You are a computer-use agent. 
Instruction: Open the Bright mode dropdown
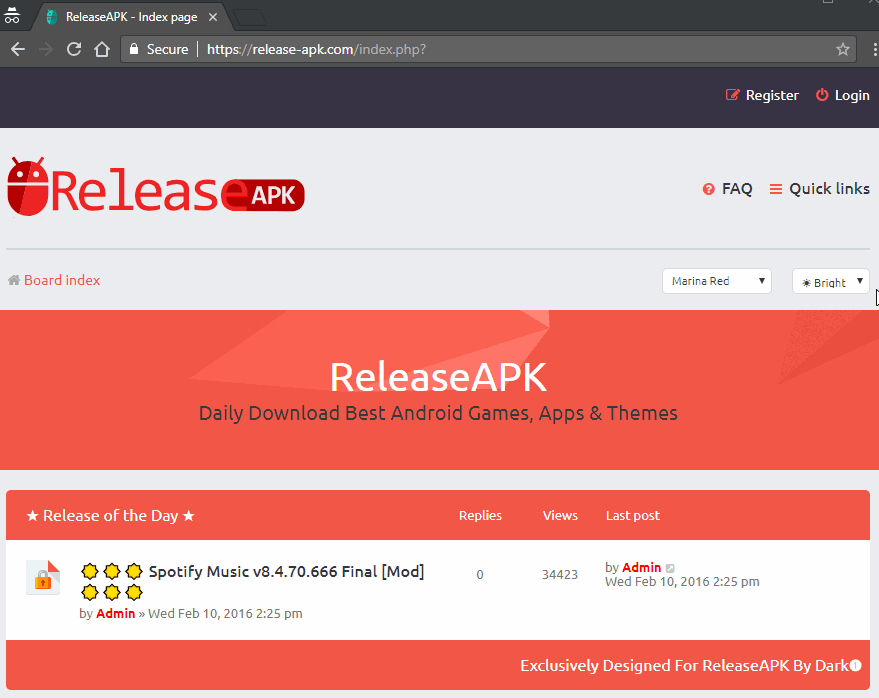[830, 281]
